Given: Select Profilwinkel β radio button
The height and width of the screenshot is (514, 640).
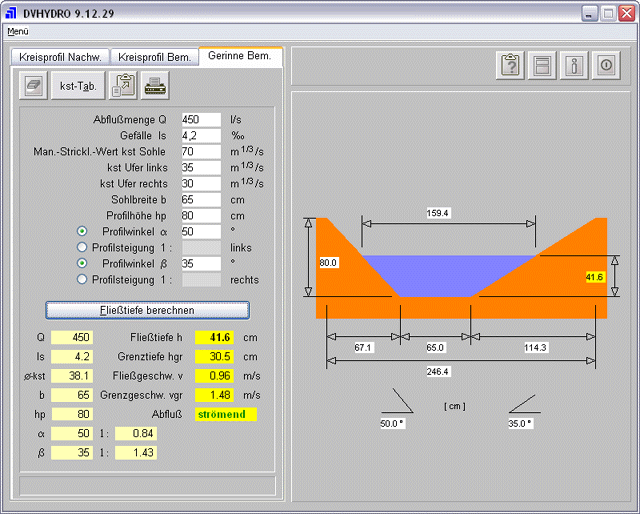Looking at the screenshot, I should coord(82,263).
